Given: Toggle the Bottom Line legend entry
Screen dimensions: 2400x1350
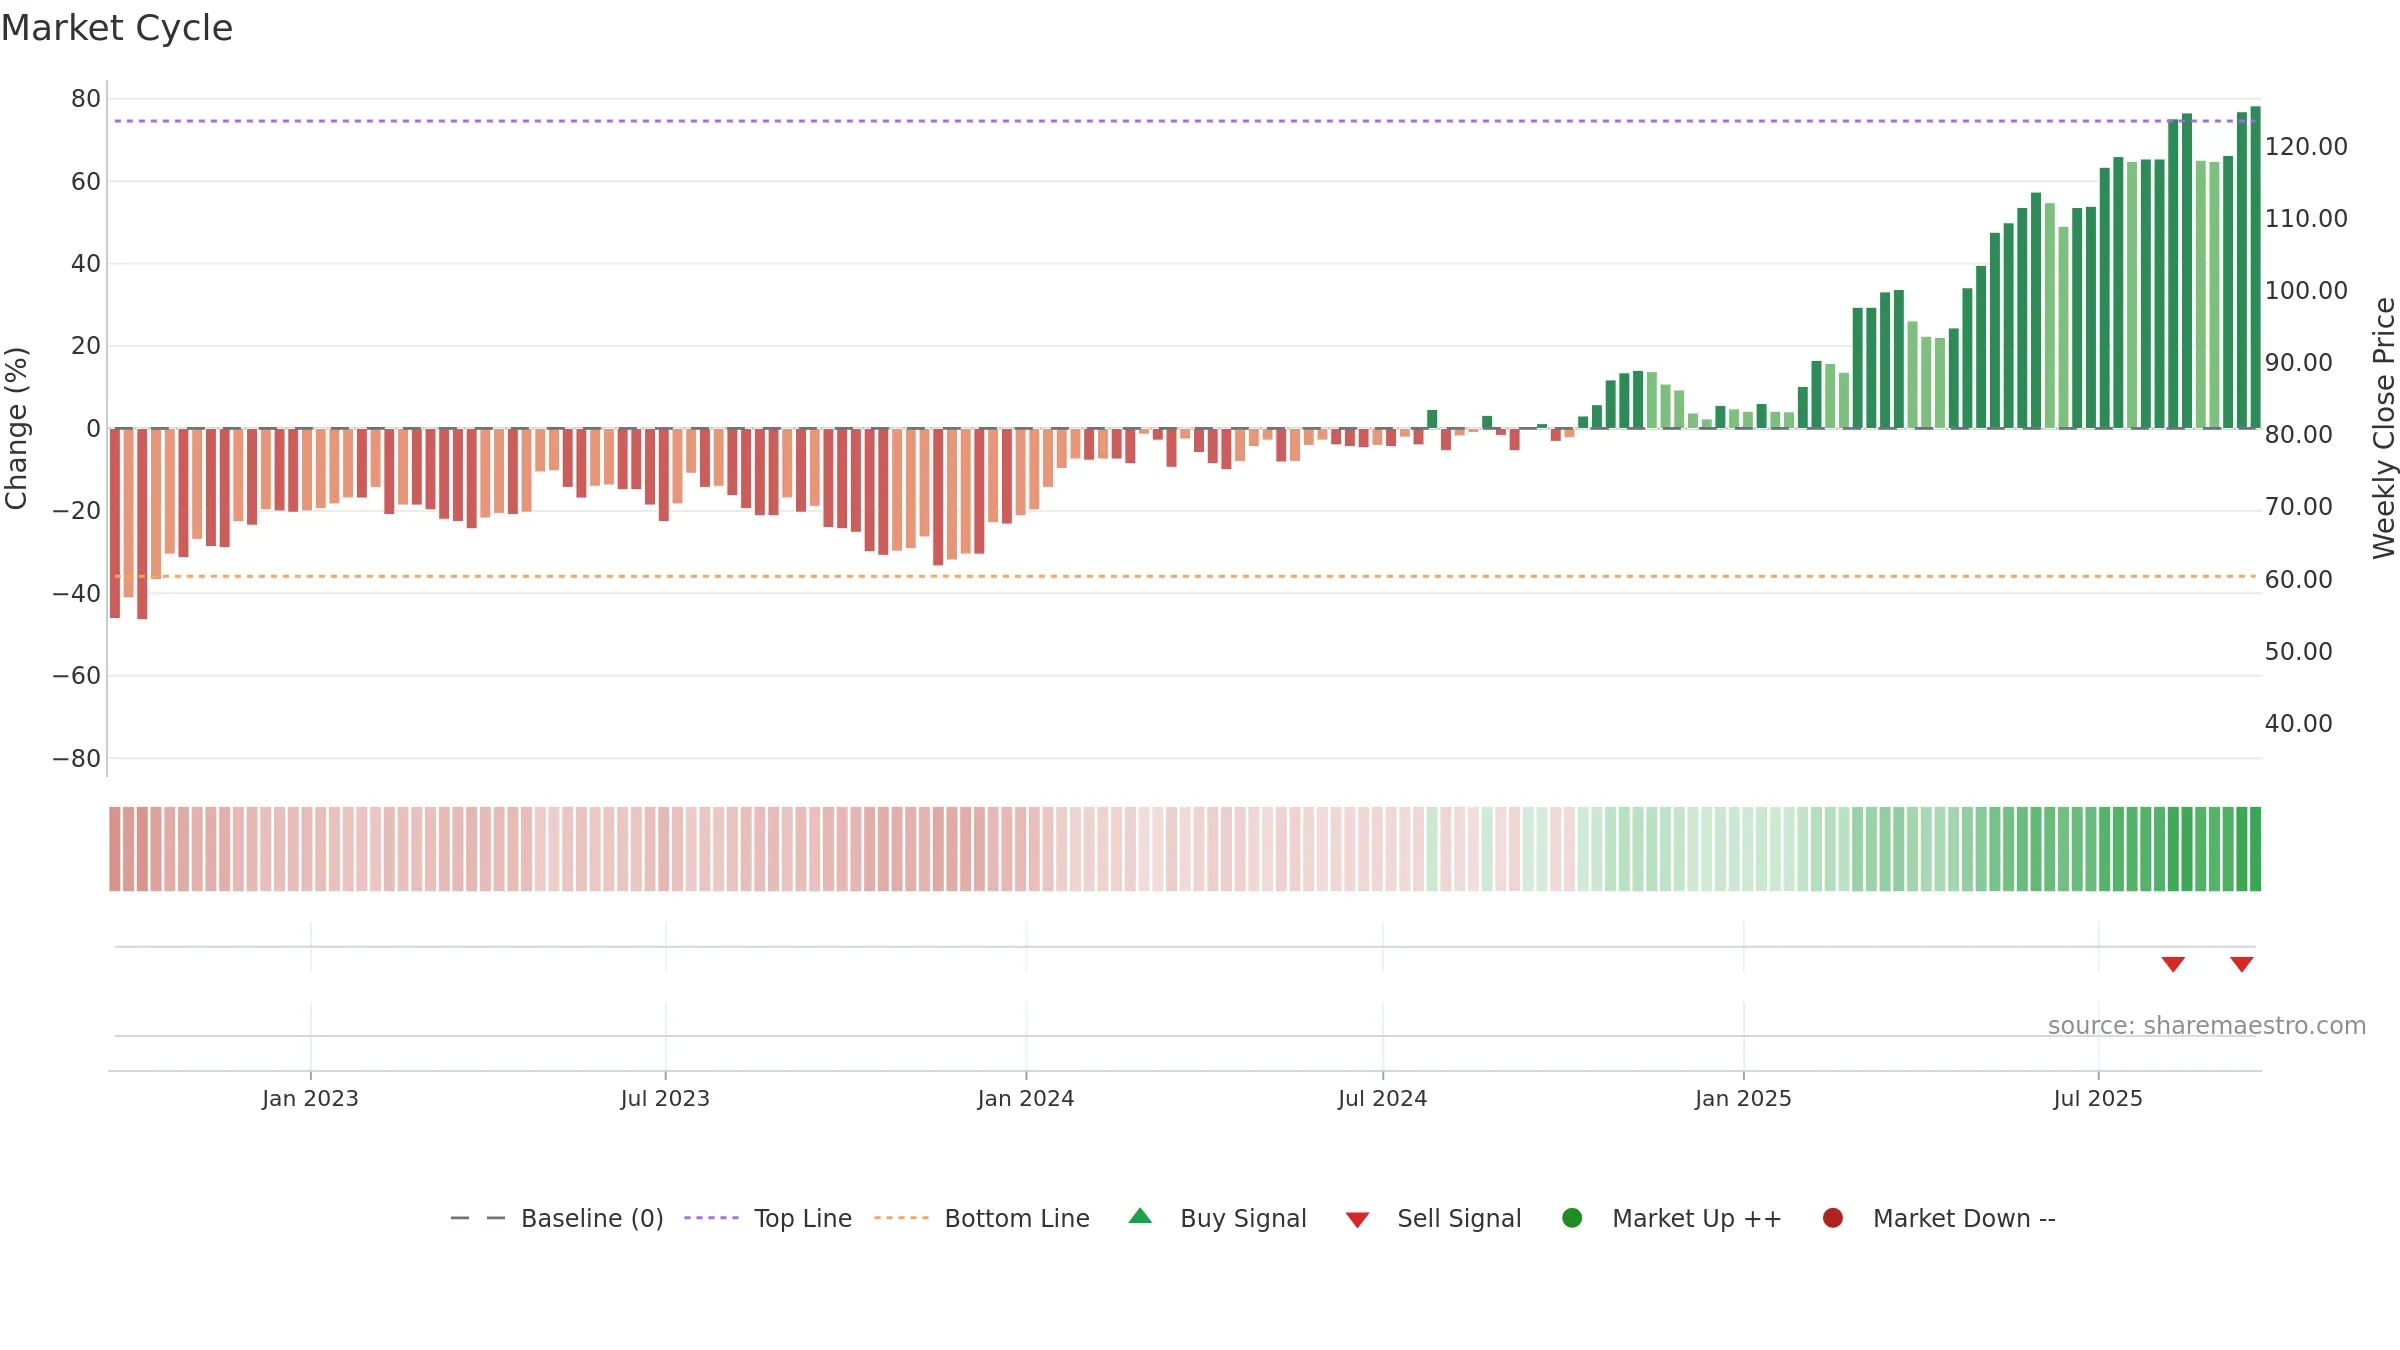Looking at the screenshot, I should (982, 1218).
